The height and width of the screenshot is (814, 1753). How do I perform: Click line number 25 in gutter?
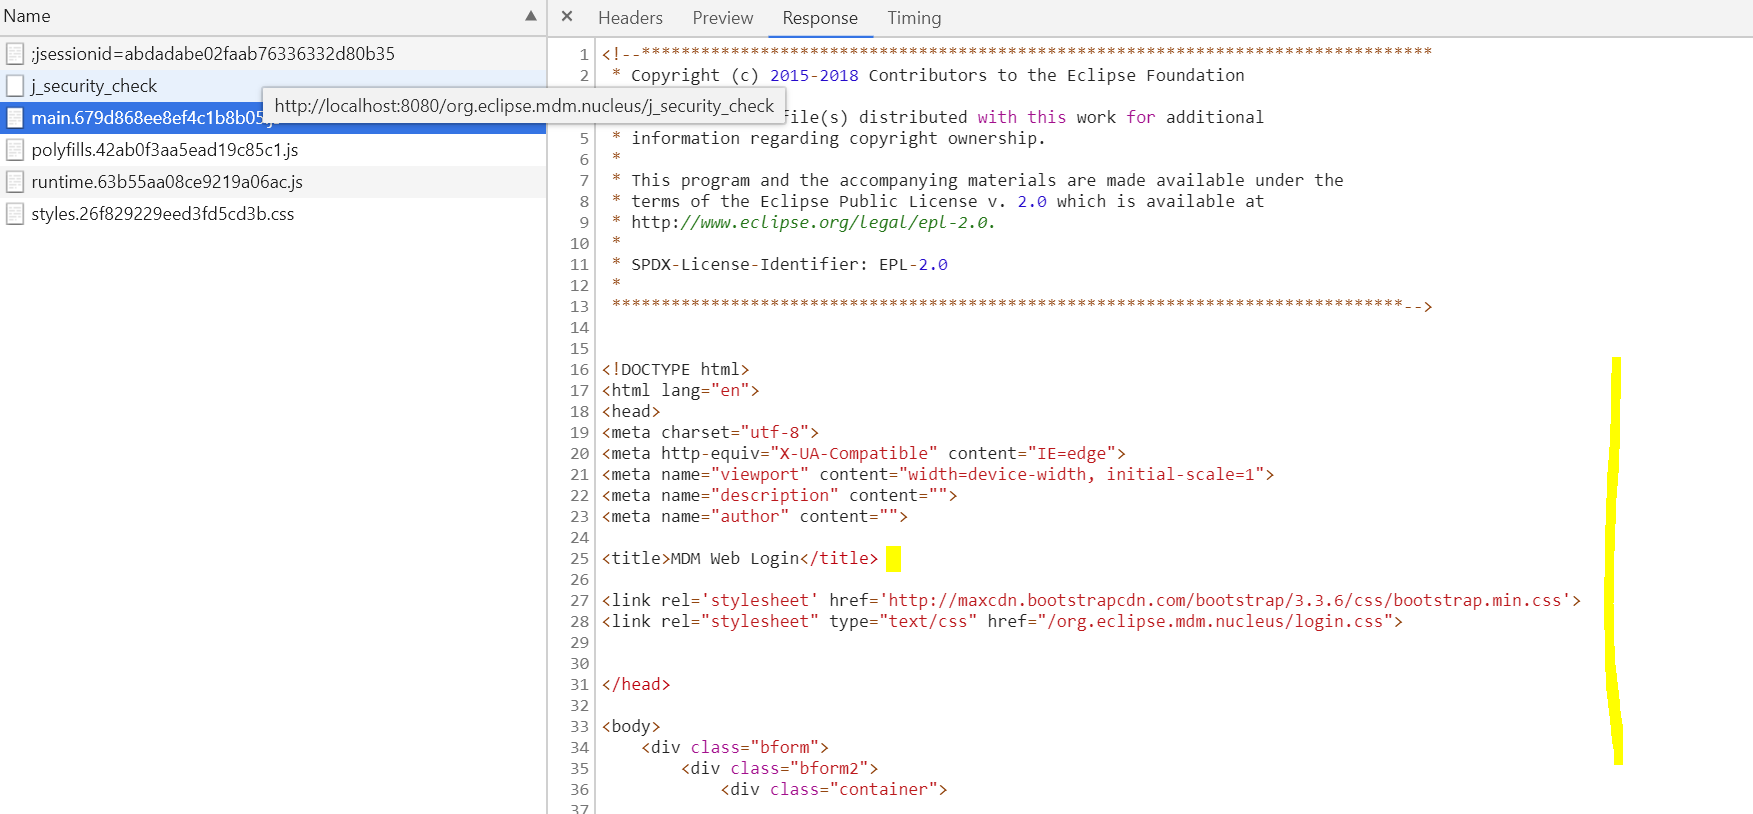[x=579, y=558]
